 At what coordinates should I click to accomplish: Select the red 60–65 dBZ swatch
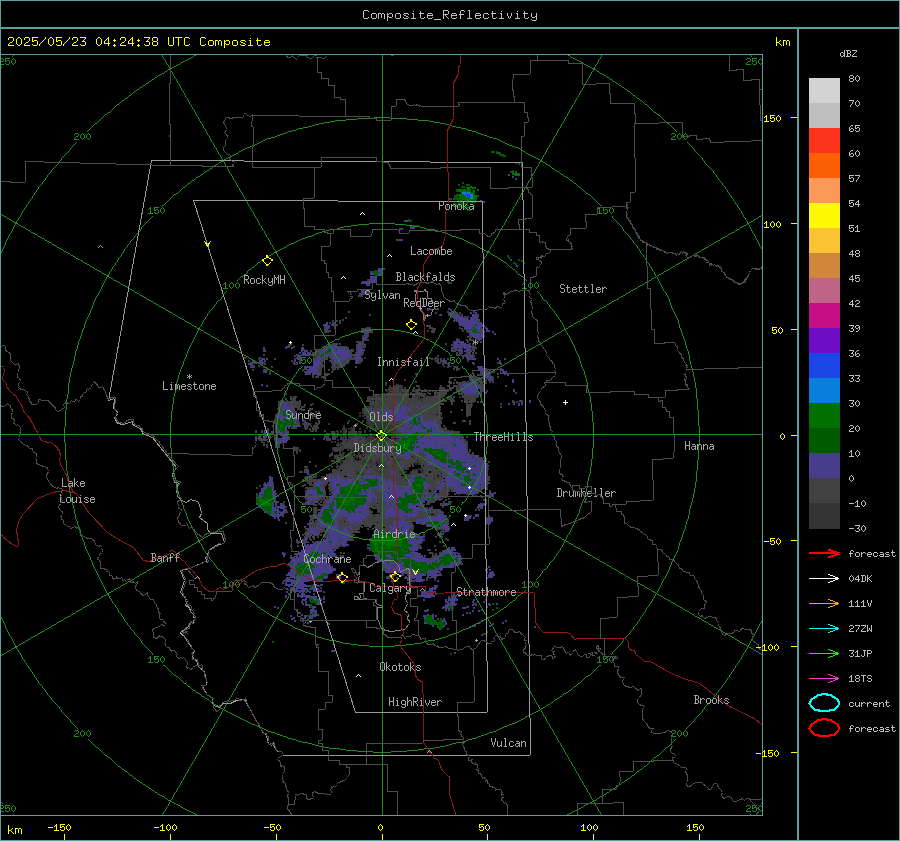824,141
